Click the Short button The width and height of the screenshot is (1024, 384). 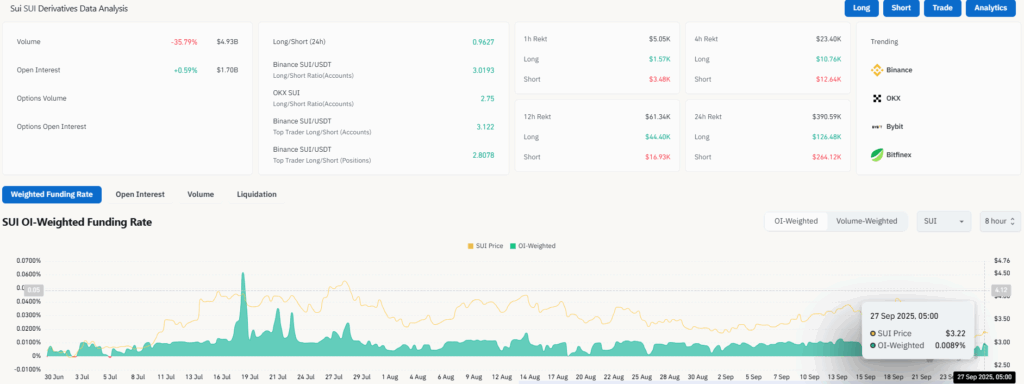901,8
